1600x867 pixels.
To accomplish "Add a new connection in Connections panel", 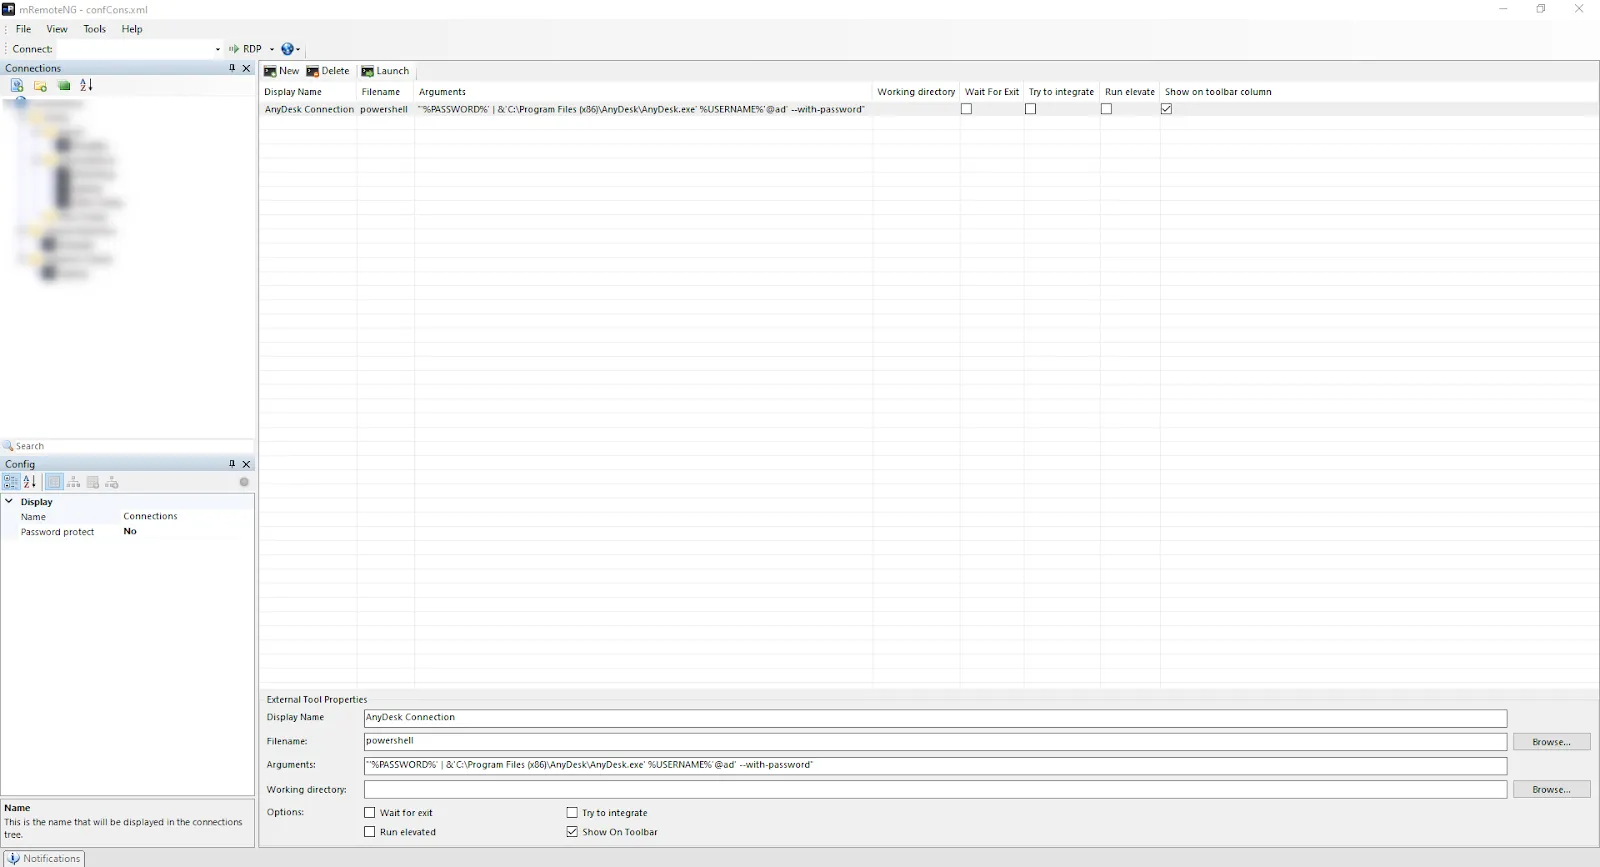I will click(17, 85).
